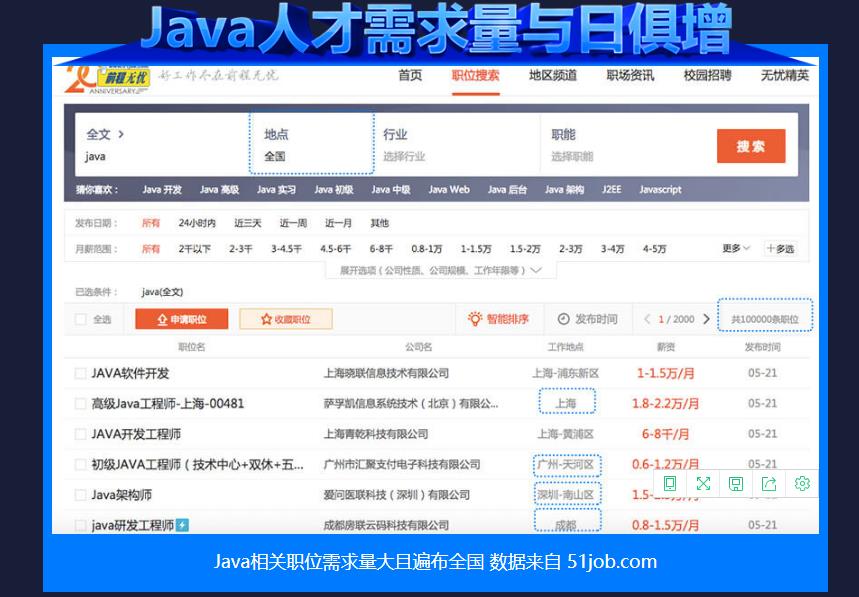This screenshot has height=597, width=859.
Task: Check the 全选 select-all checkbox
Action: 80,319
